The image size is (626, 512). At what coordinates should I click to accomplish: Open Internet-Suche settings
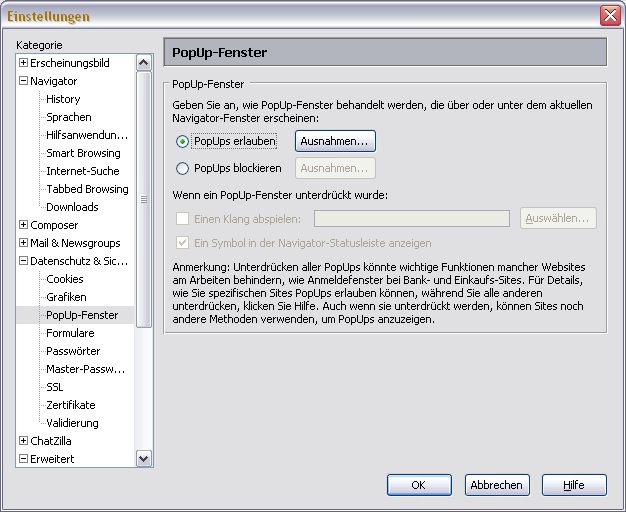pos(83,171)
